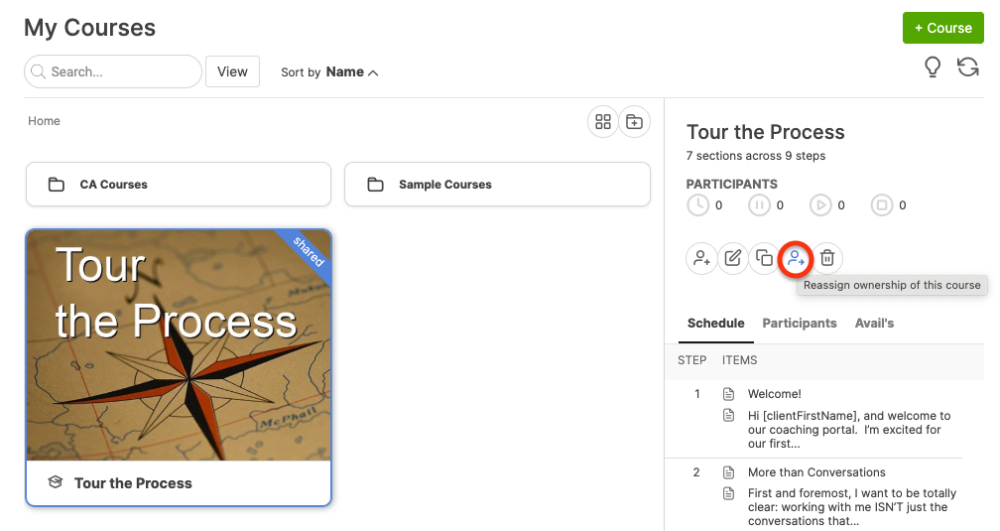
Task: Switch to grid view icon
Action: coord(602,122)
